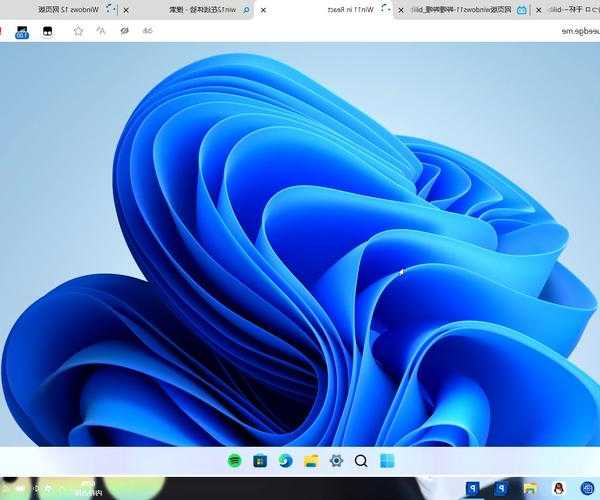Screen dimensions: 600x500
Task: Open Edge browser in the web page's taskbar
Action: tap(285, 461)
